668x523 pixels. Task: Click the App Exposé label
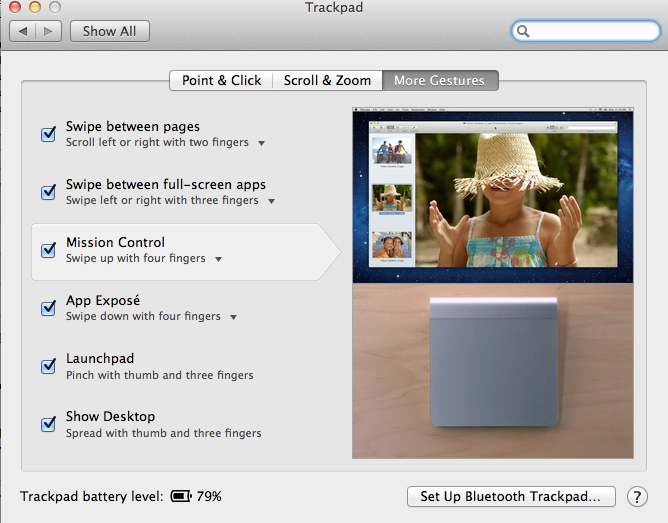[103, 301]
